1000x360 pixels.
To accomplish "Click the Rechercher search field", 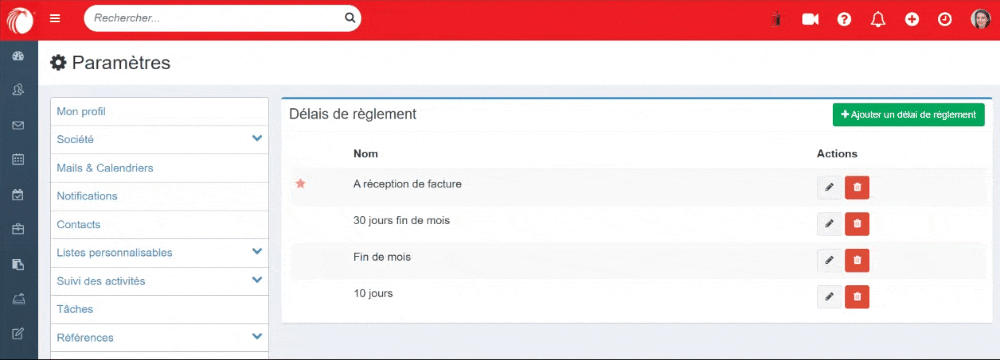I will (x=217, y=19).
